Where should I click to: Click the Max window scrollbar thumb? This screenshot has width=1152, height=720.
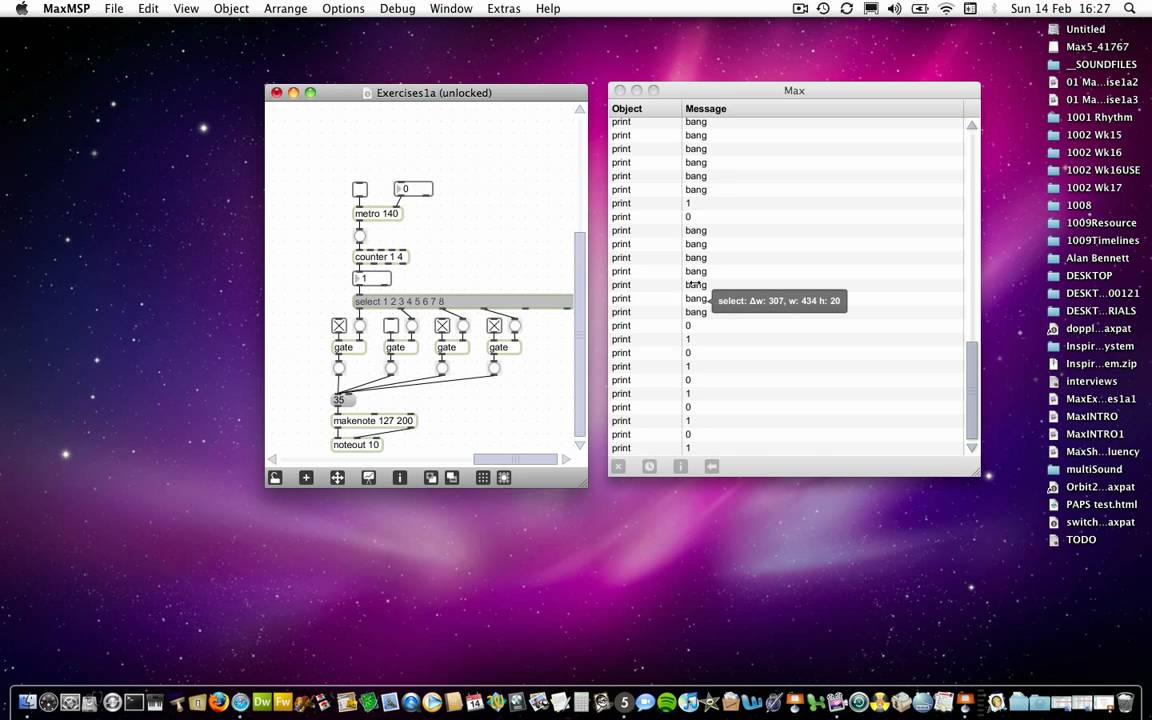coord(972,389)
